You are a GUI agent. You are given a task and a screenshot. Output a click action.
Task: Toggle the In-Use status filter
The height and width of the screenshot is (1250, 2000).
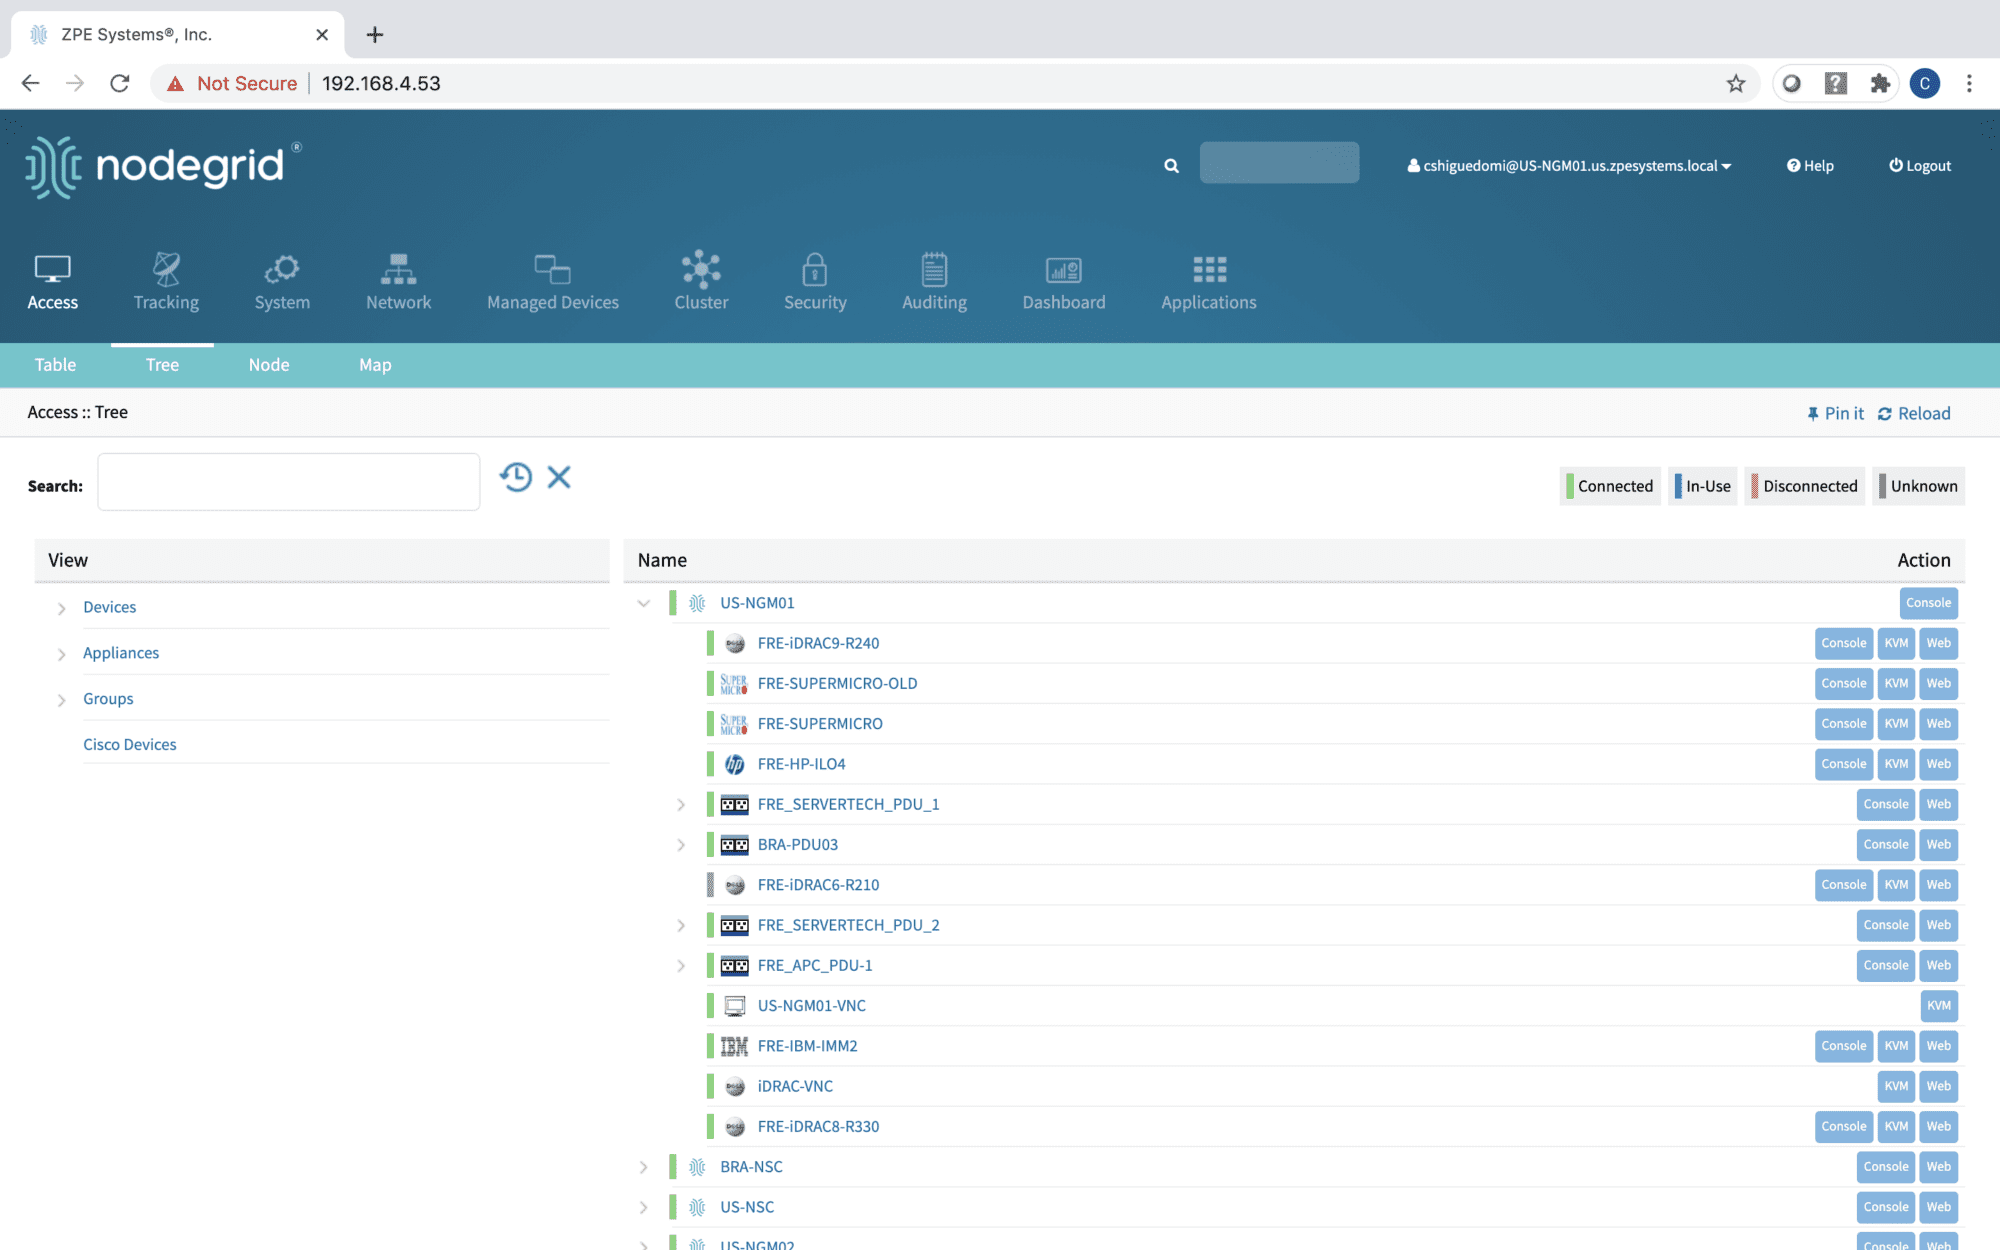1703,486
